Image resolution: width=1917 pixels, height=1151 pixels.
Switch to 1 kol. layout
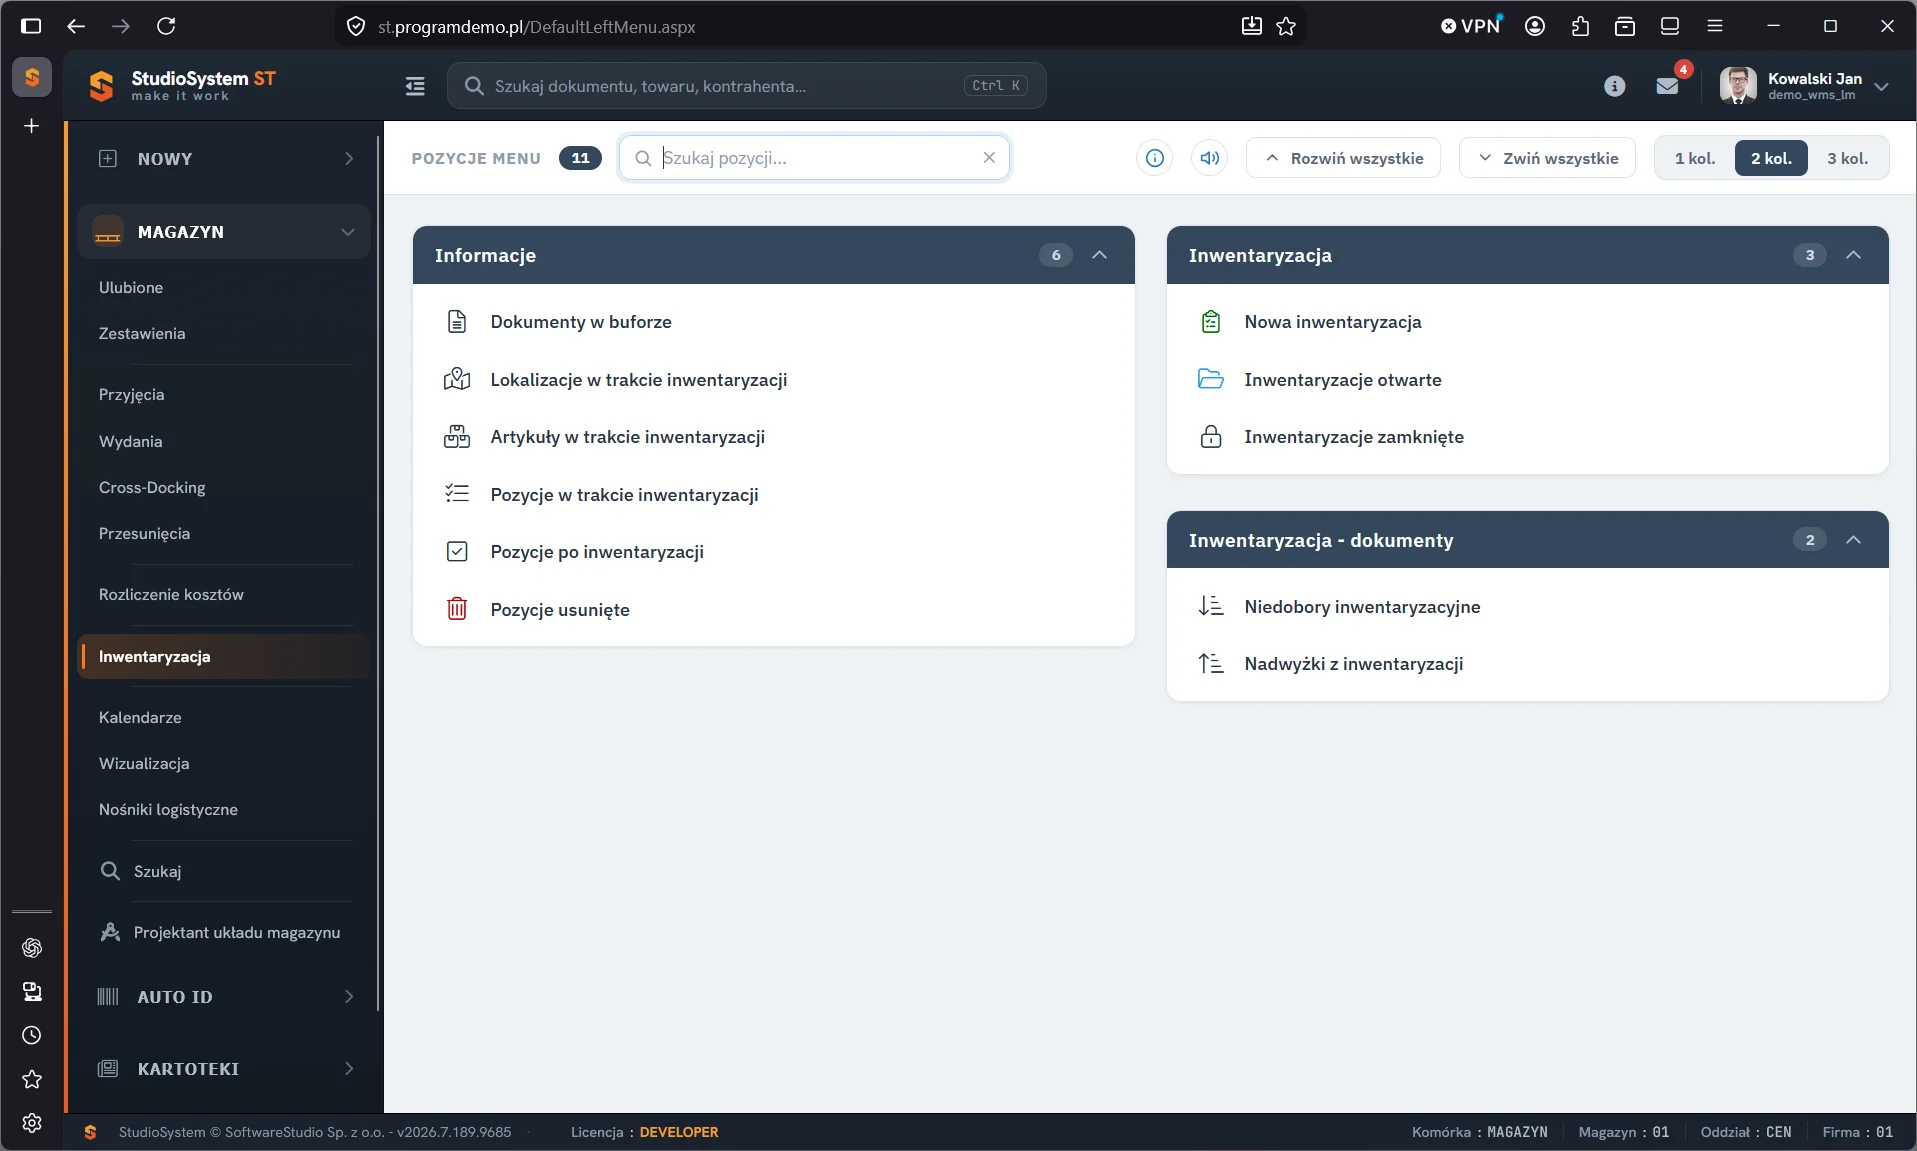[x=1695, y=158]
